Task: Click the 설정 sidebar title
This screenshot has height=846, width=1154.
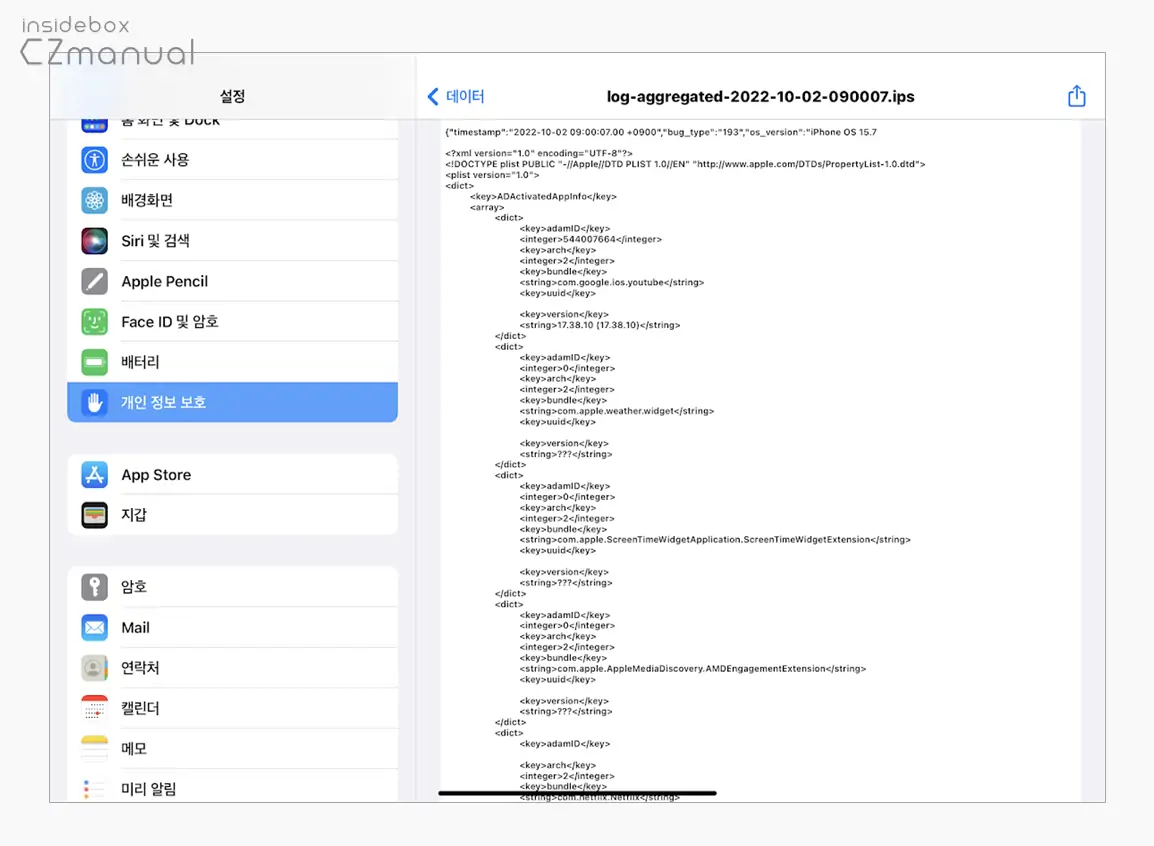Action: point(233,96)
